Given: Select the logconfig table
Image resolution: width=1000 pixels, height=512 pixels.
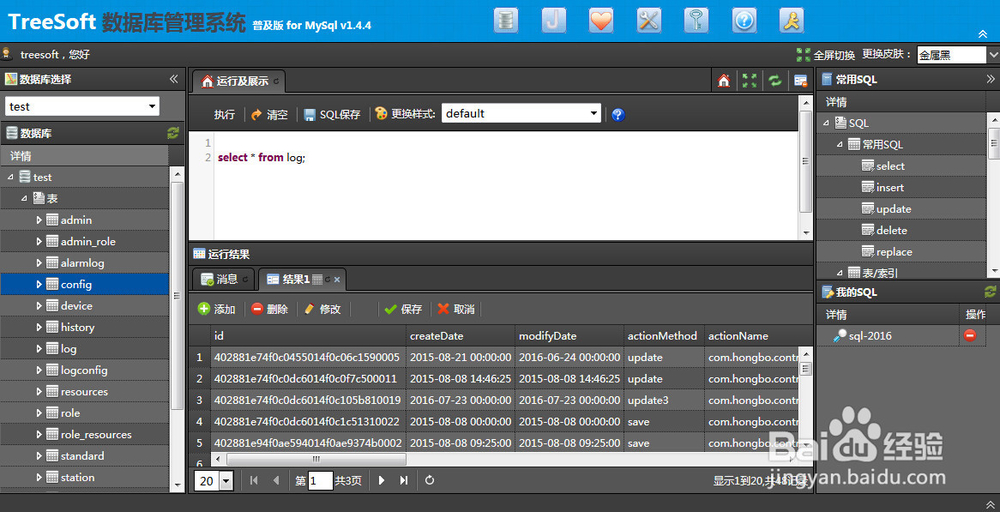Looking at the screenshot, I should tap(84, 370).
